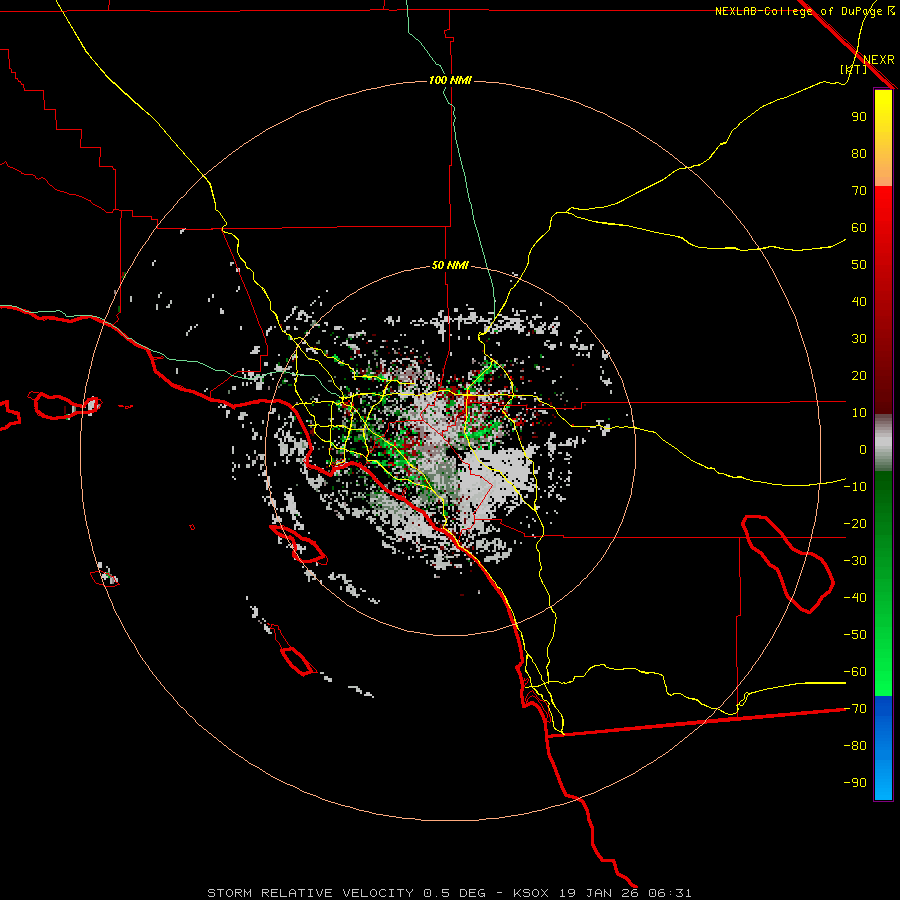Click the -20 scale value

point(855,524)
